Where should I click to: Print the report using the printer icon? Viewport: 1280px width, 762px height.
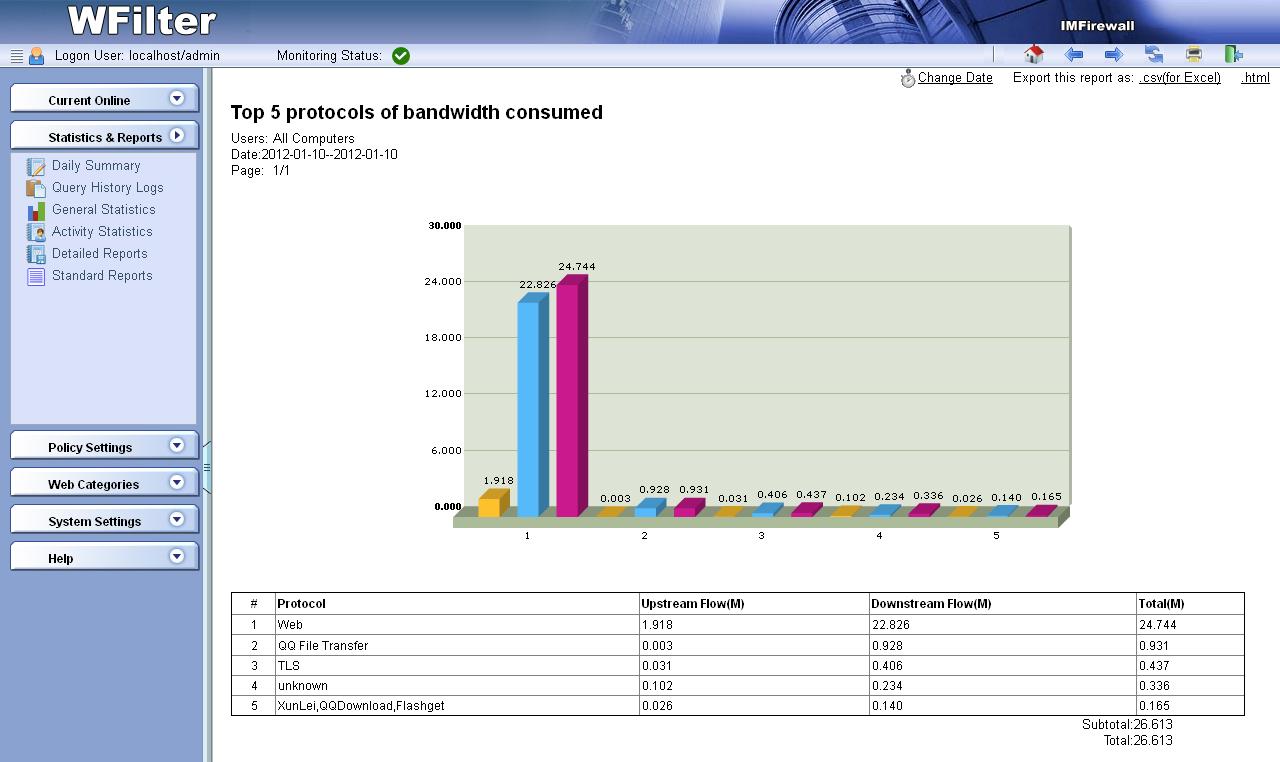click(1193, 55)
